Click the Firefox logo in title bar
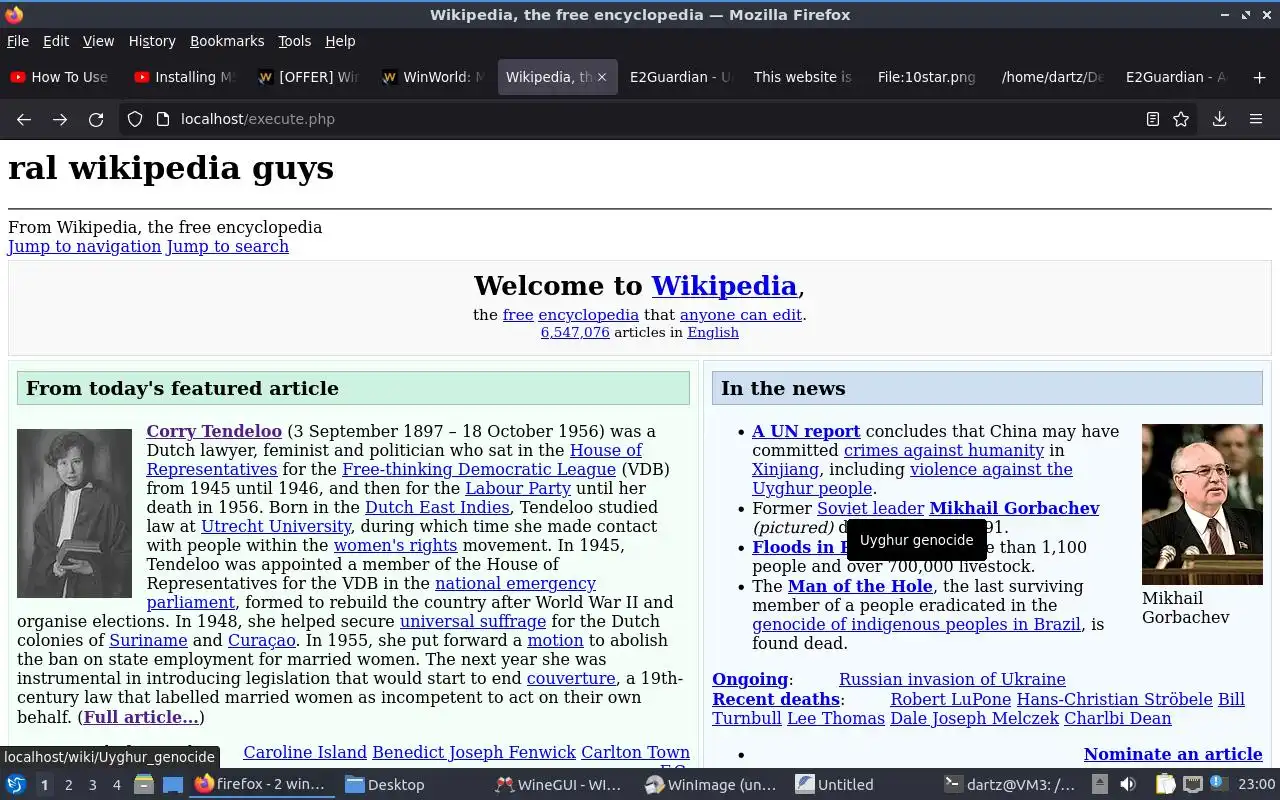 point(14,15)
